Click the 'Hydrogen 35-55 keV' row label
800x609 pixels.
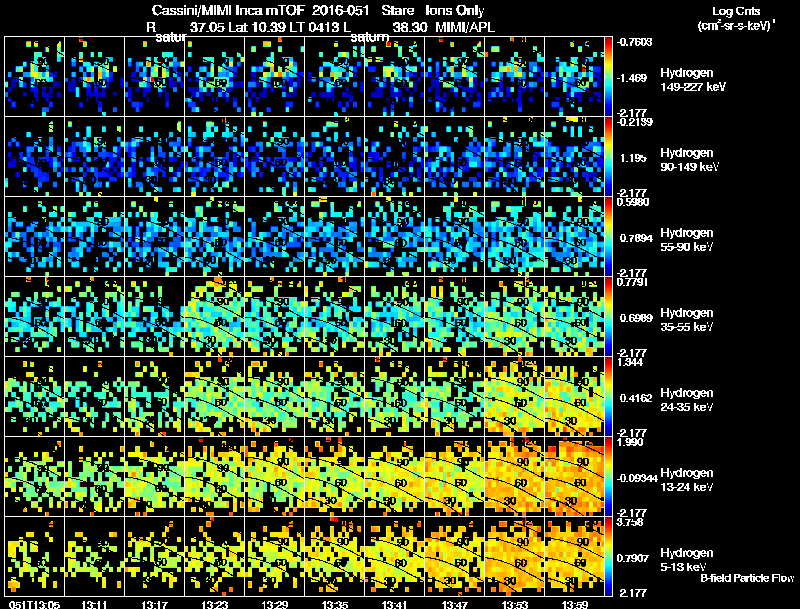687,320
